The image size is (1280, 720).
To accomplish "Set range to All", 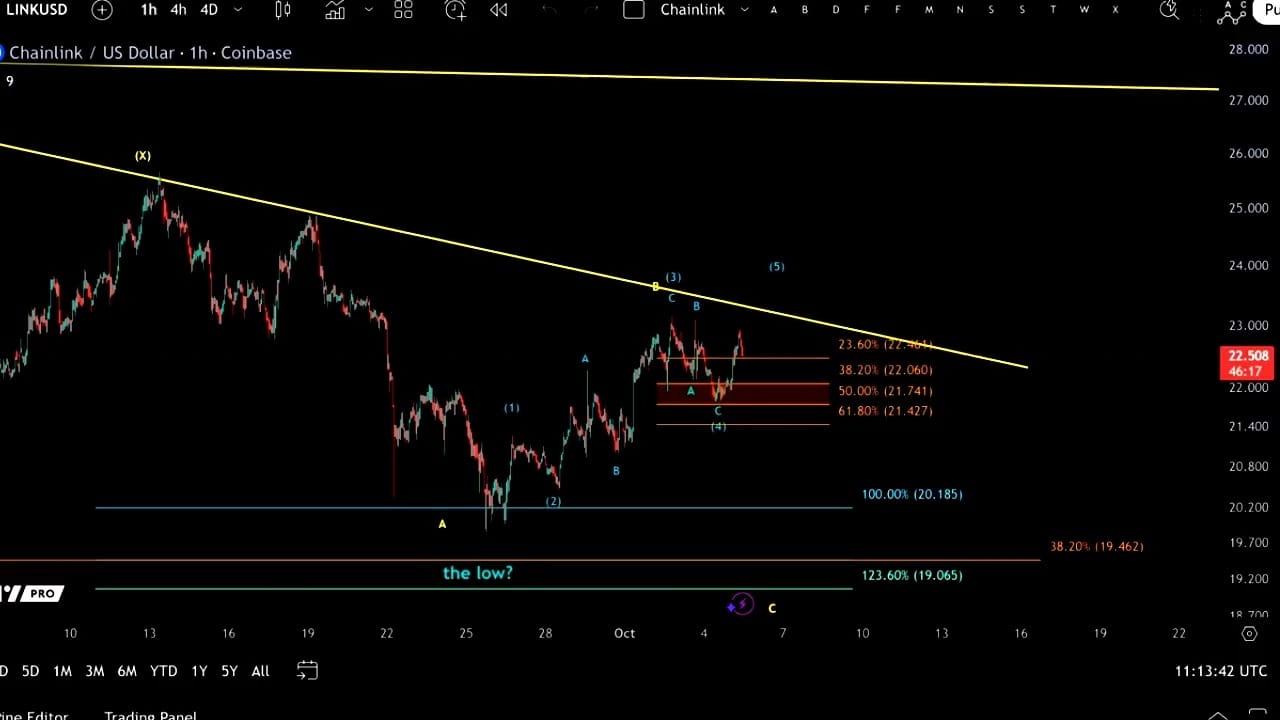I will [260, 671].
